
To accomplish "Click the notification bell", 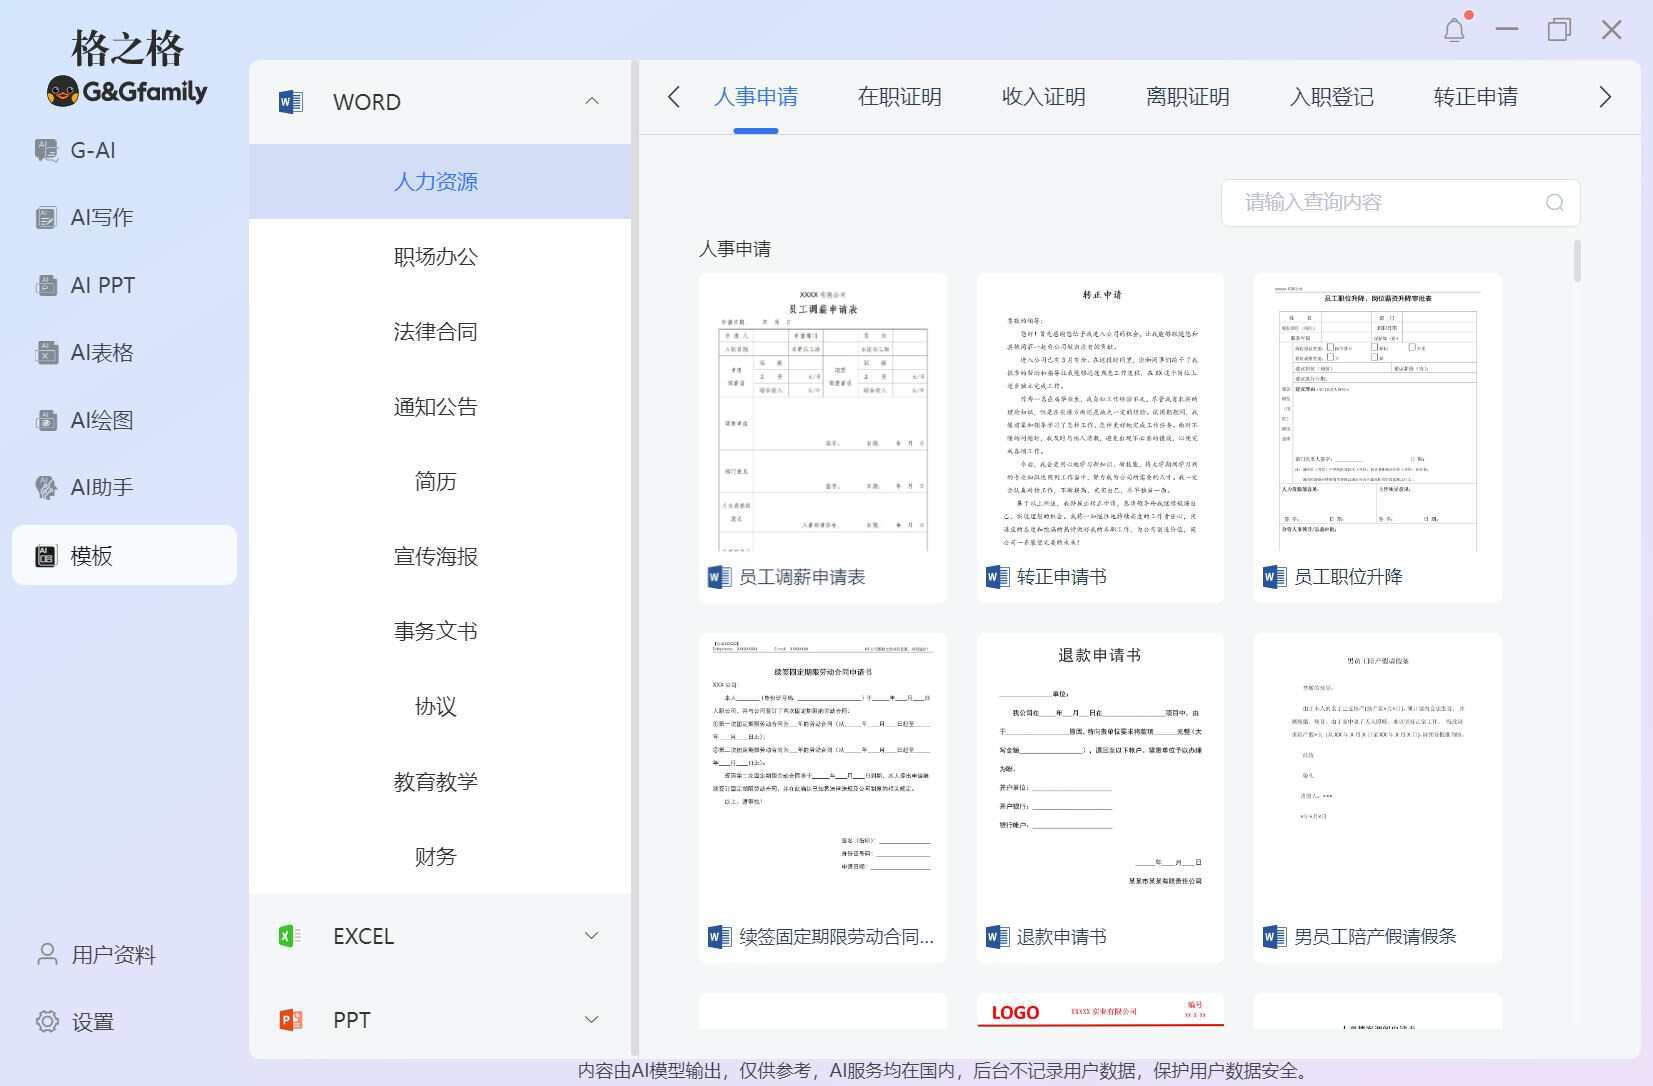I will (x=1455, y=29).
